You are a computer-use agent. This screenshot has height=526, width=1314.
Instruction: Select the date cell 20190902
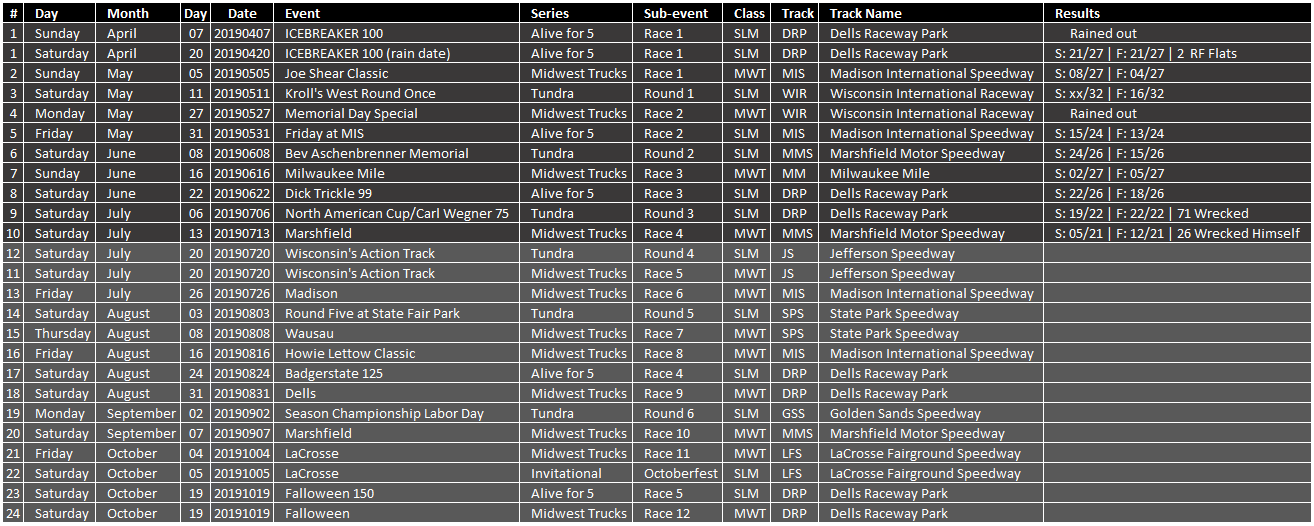pyautogui.click(x=244, y=413)
